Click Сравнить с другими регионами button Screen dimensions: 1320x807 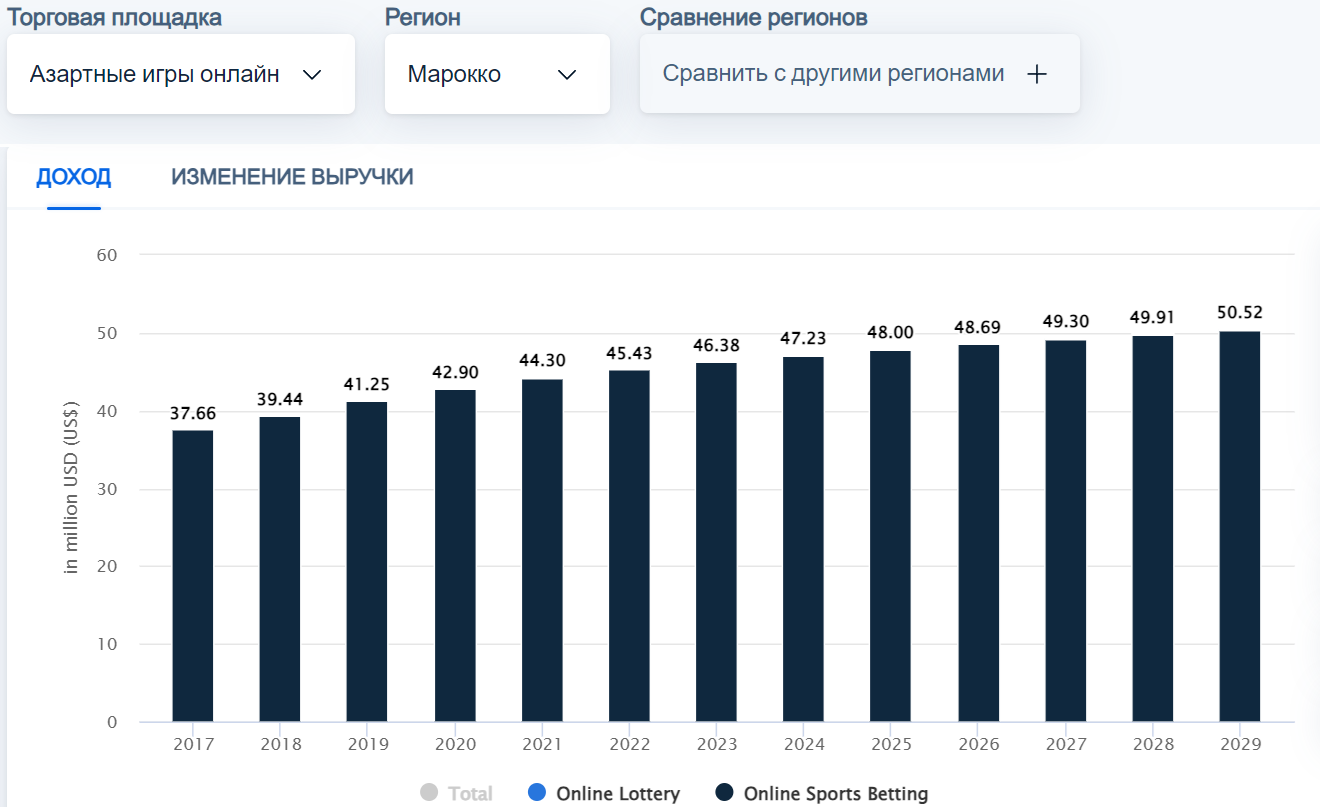click(x=859, y=74)
